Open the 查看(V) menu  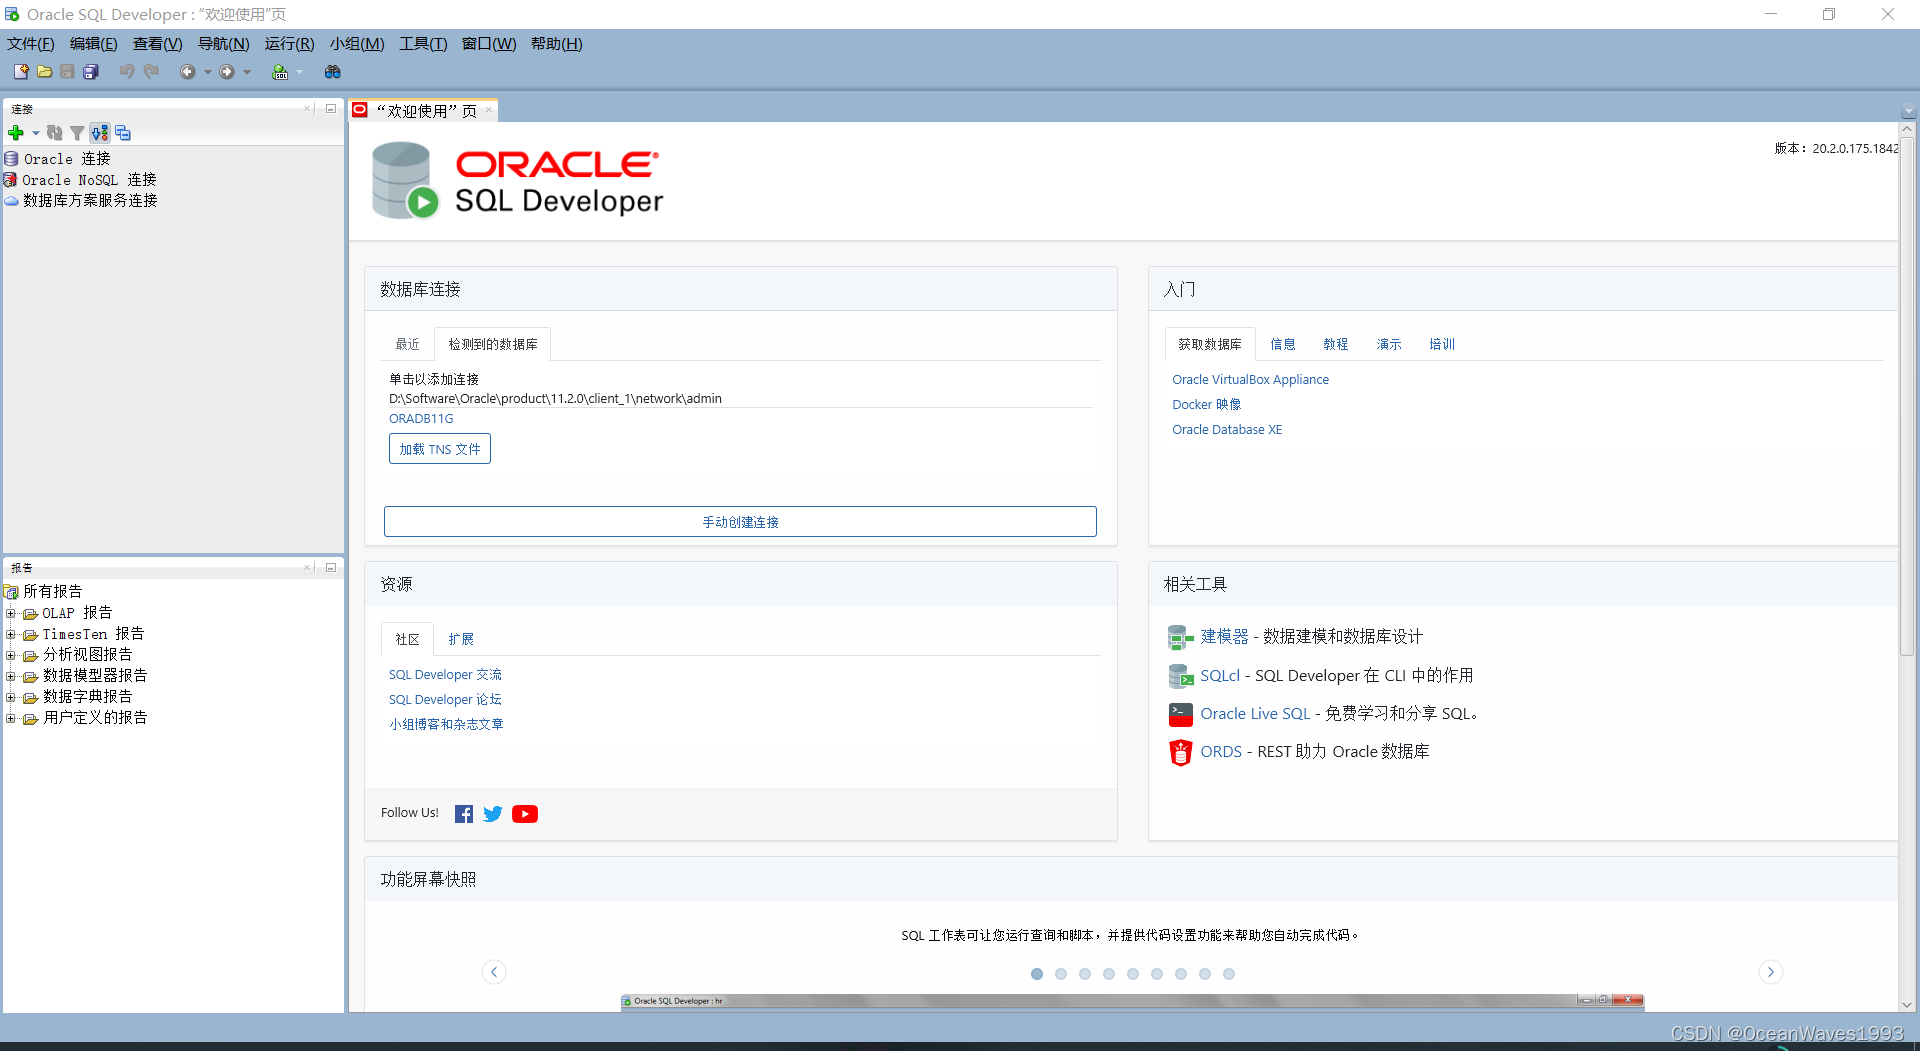(x=157, y=44)
